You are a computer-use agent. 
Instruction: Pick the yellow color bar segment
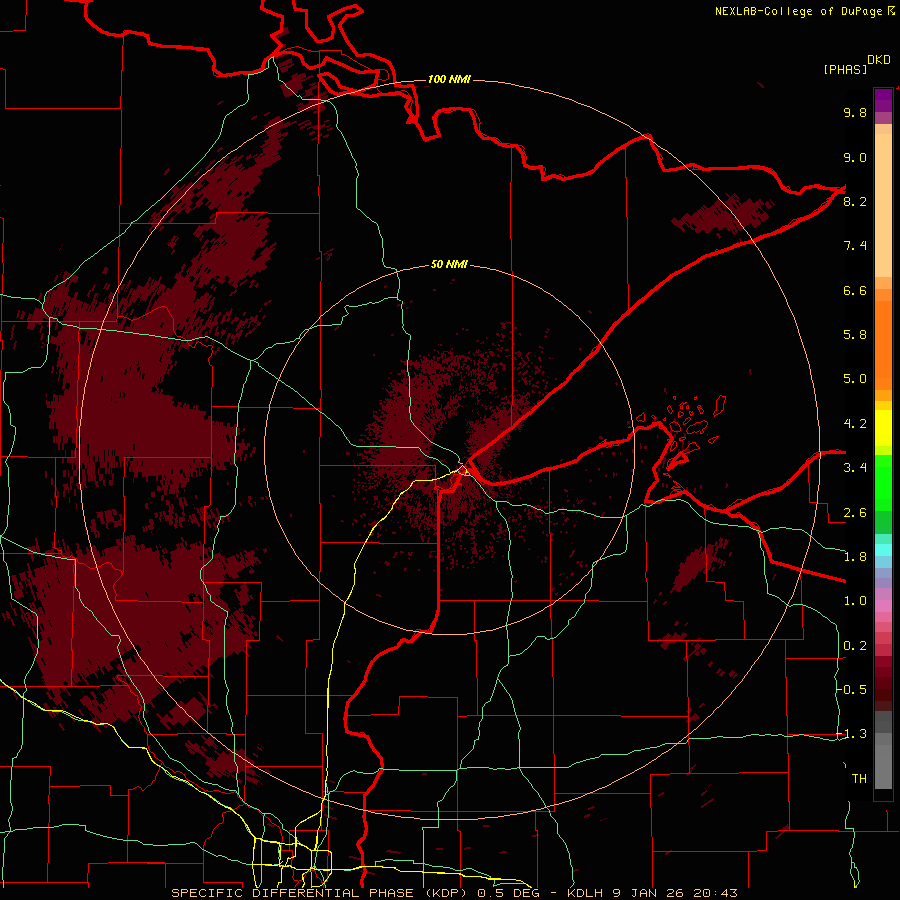pos(883,428)
